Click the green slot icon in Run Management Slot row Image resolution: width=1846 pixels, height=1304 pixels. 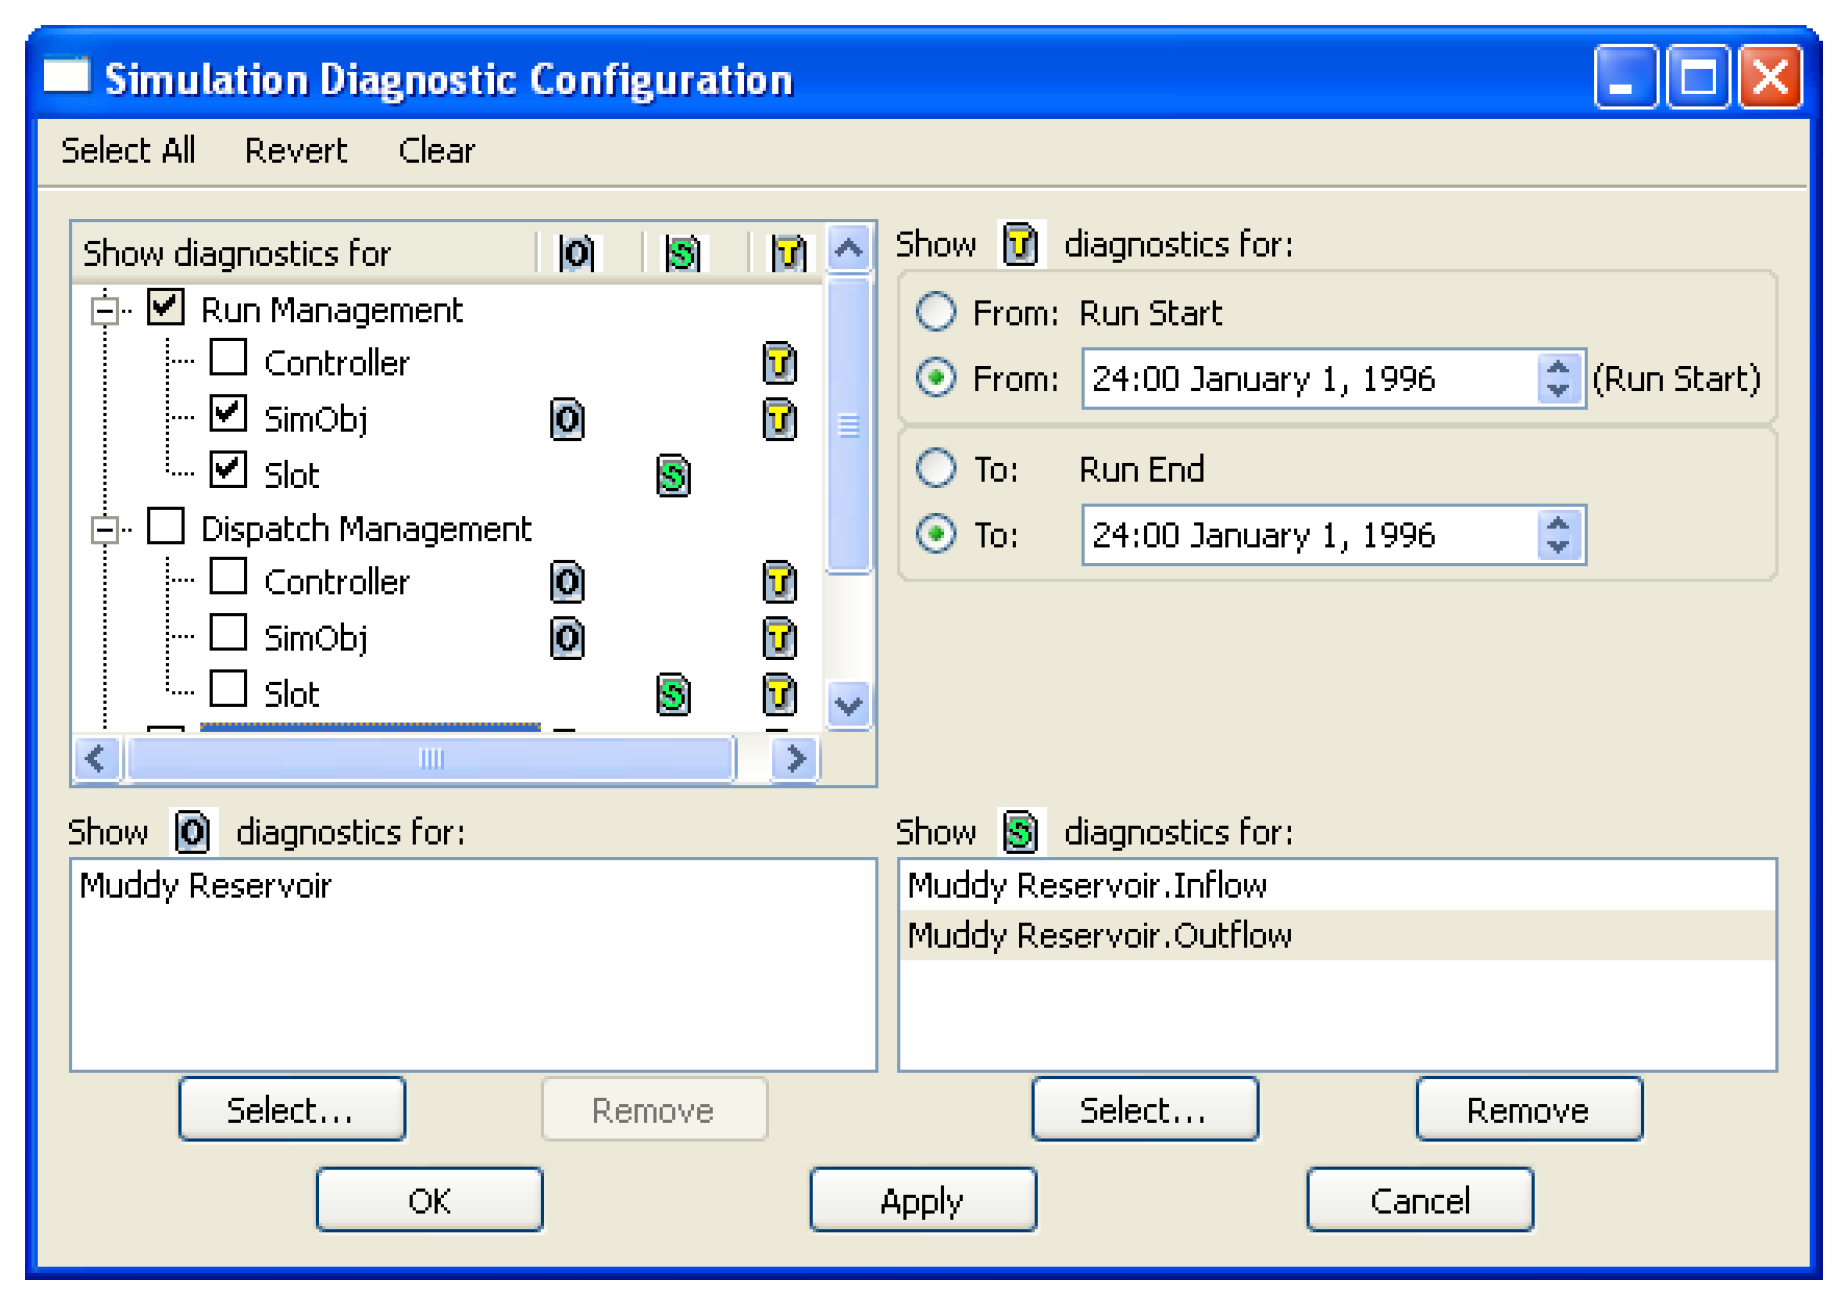673,475
